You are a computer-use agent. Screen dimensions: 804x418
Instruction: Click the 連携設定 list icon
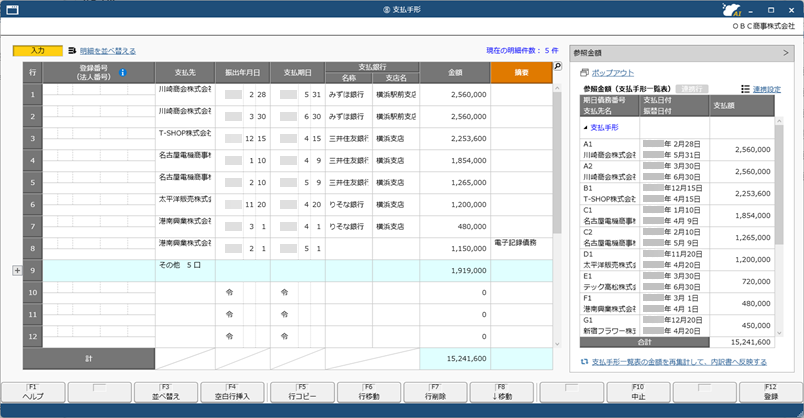pyautogui.click(x=746, y=89)
